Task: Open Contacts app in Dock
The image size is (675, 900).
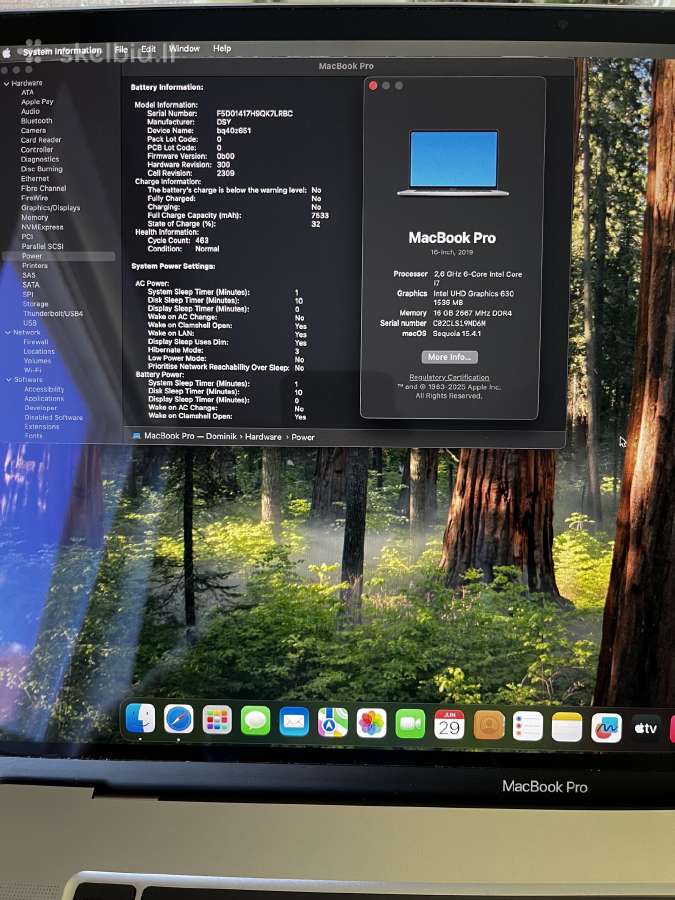Action: (x=489, y=726)
